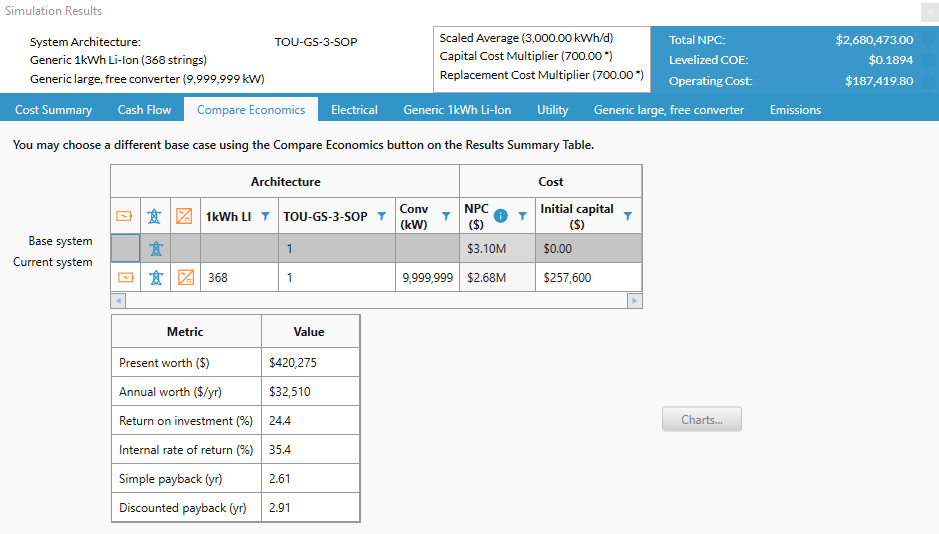Click the Metric column header
This screenshot has height=534, width=939.
click(185, 332)
